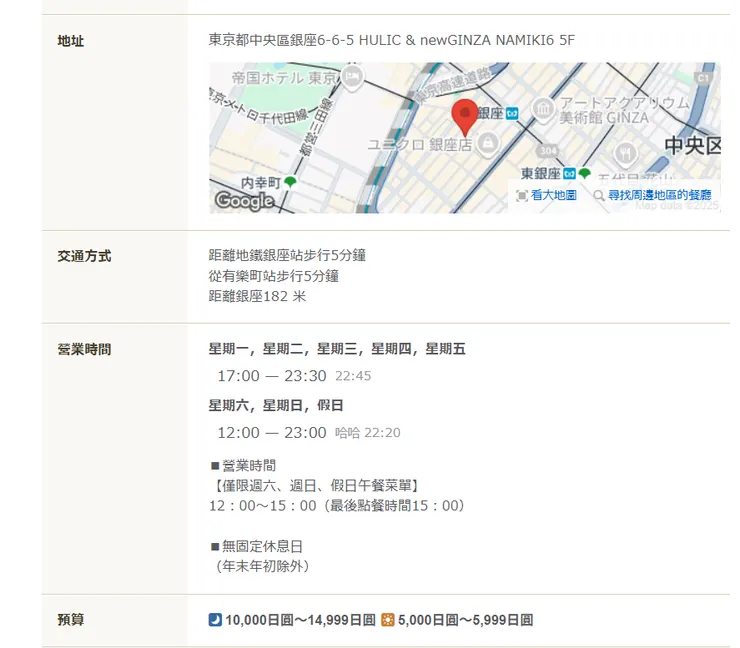
Task: Click the 東銀座 station label on map
Action: click(x=541, y=174)
